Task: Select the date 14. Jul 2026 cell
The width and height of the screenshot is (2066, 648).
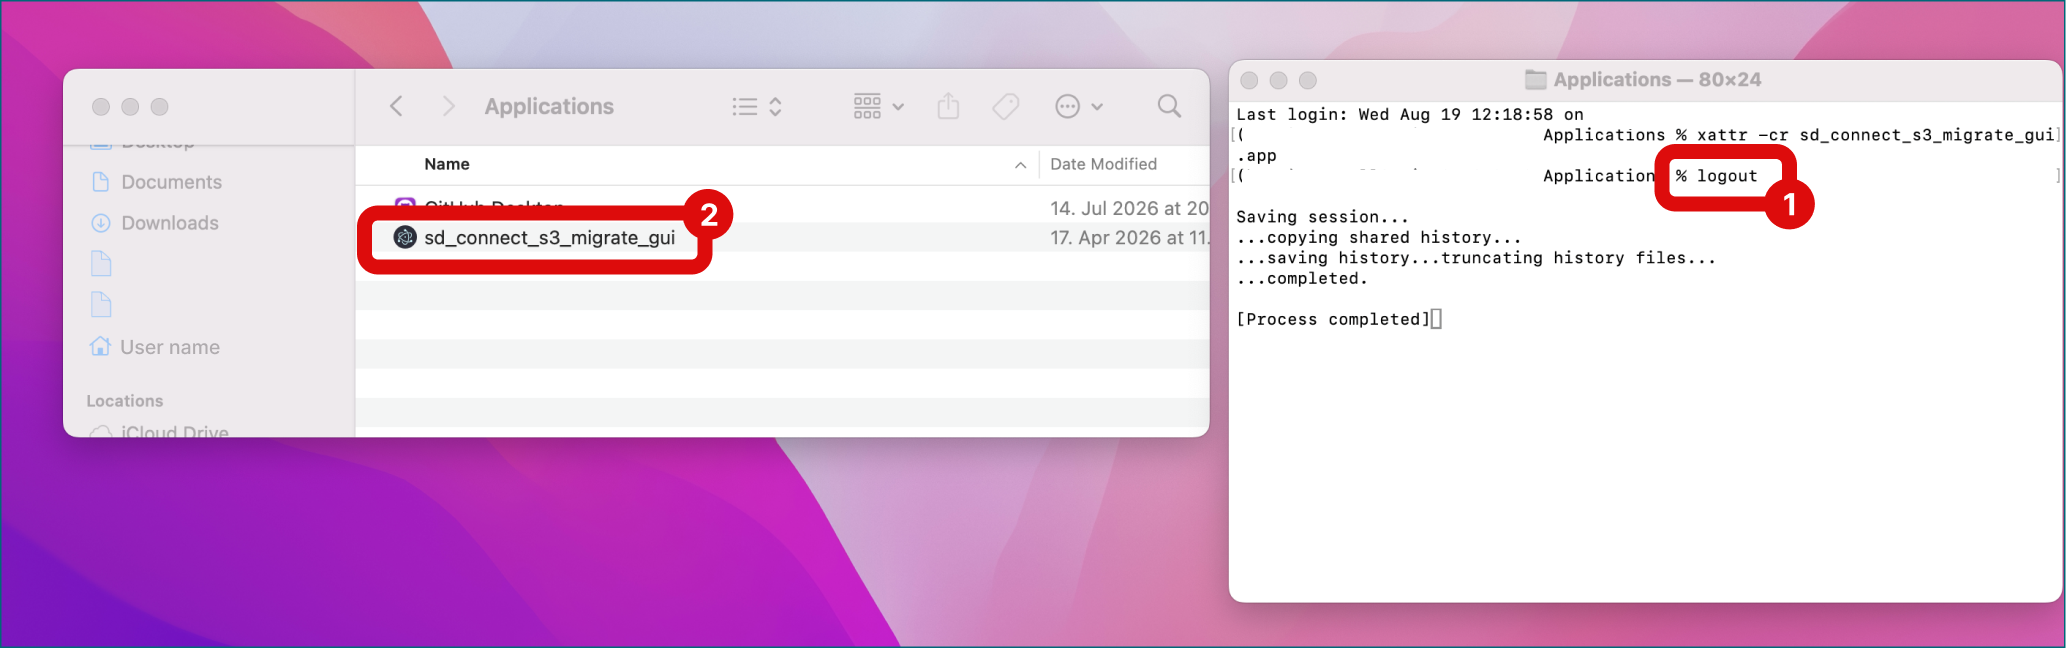Action: tap(1129, 208)
